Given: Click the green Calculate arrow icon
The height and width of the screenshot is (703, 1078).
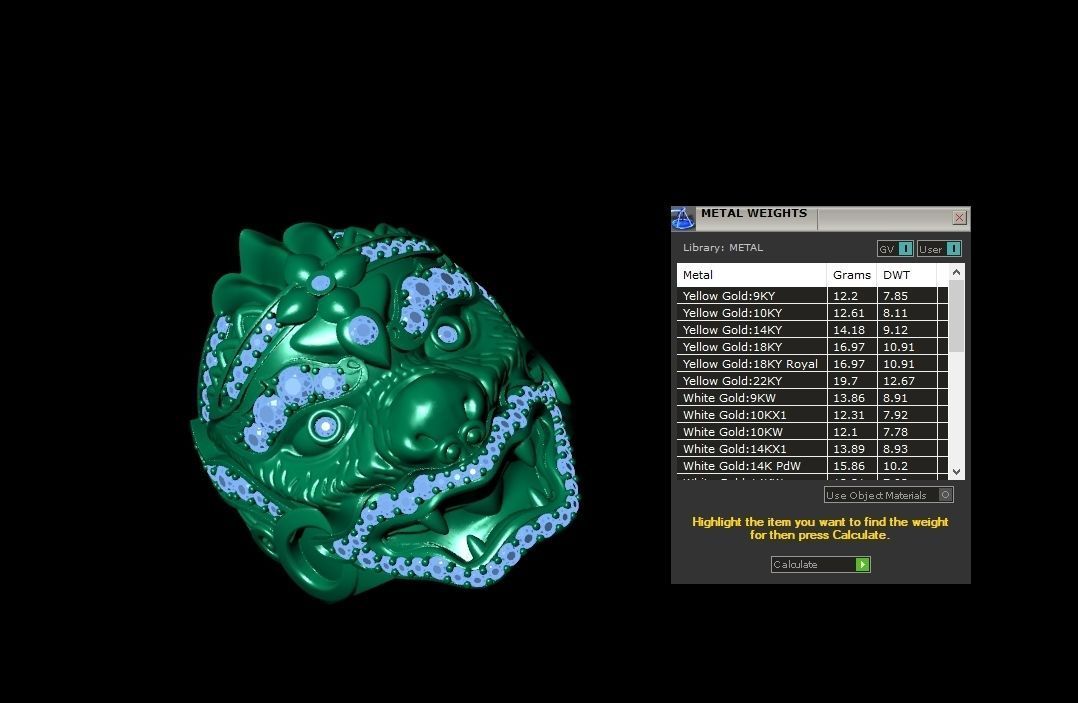Looking at the screenshot, I should pyautogui.click(x=862, y=564).
